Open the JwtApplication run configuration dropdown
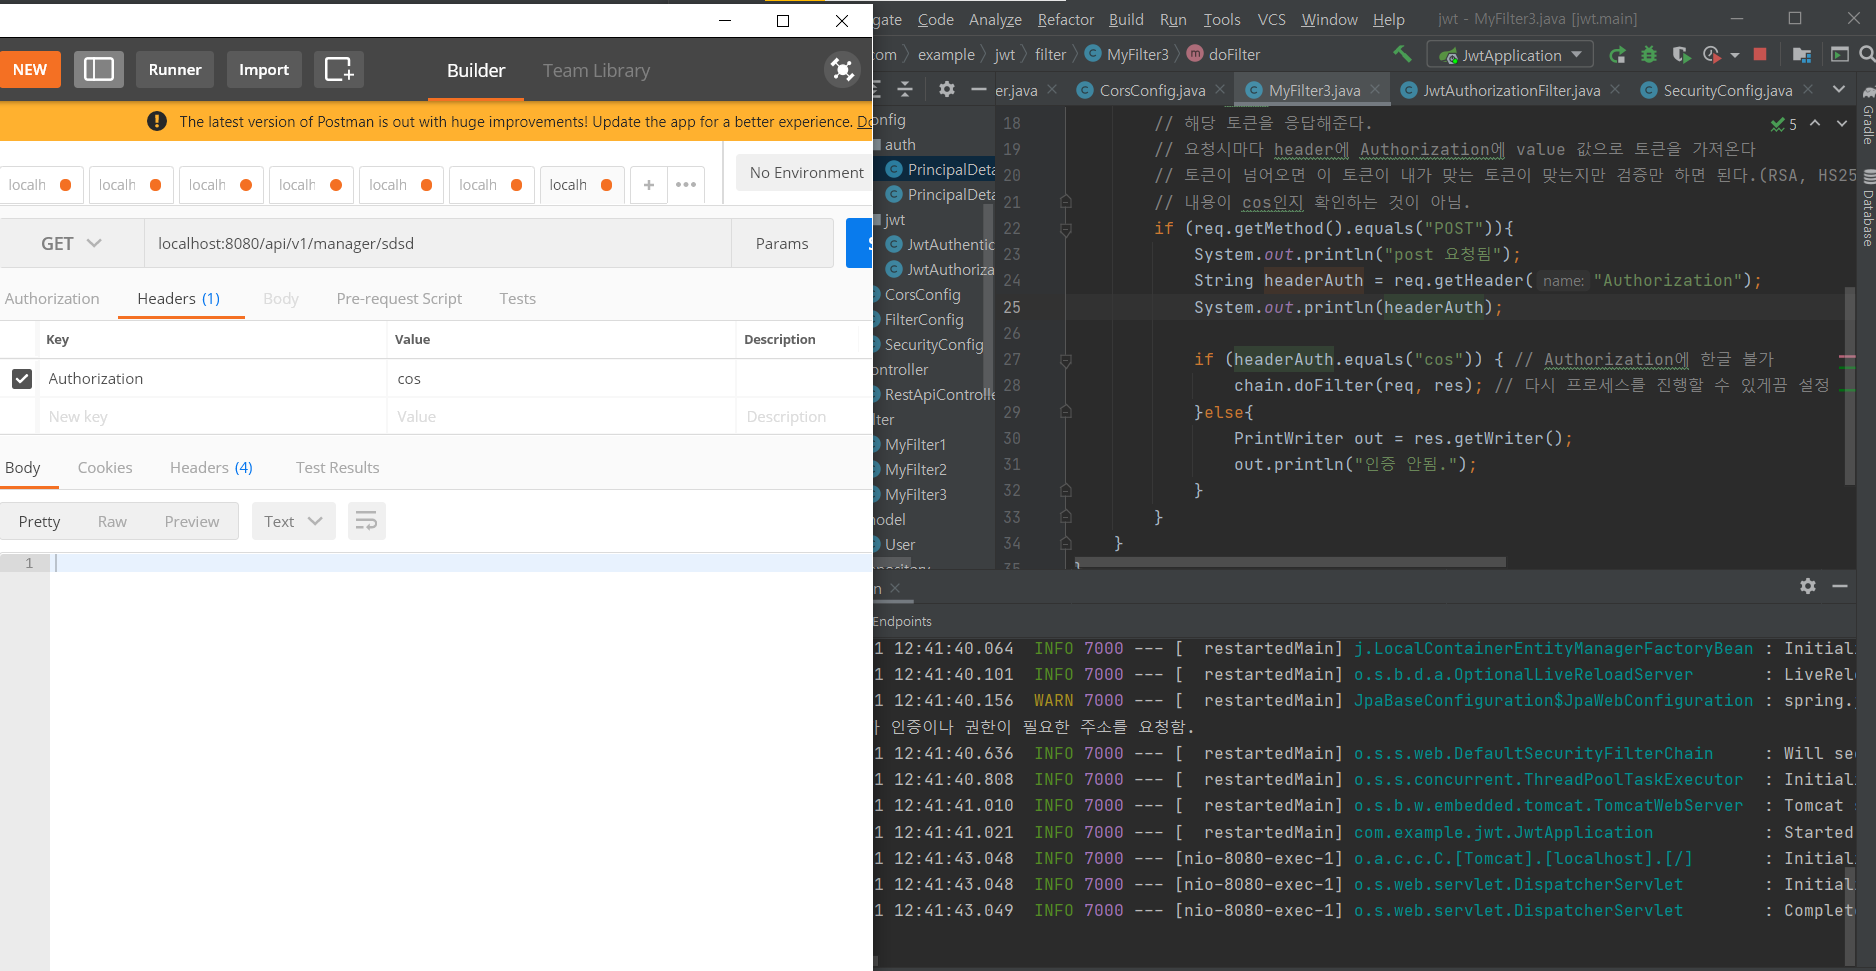Image resolution: width=1876 pixels, height=971 pixels. click(x=1510, y=55)
